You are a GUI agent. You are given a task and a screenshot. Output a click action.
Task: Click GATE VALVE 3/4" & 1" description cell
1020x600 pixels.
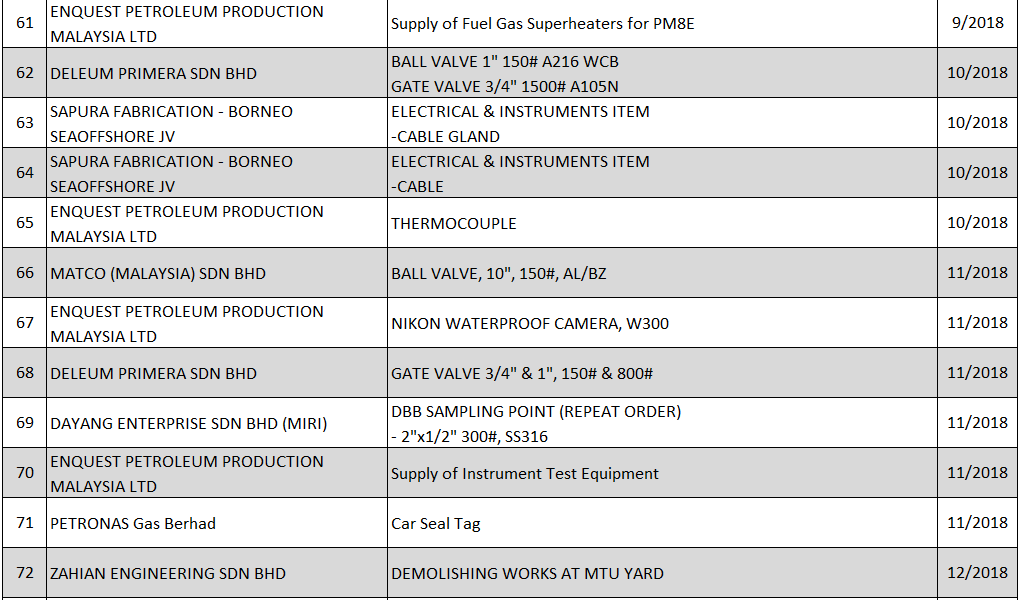(661, 373)
